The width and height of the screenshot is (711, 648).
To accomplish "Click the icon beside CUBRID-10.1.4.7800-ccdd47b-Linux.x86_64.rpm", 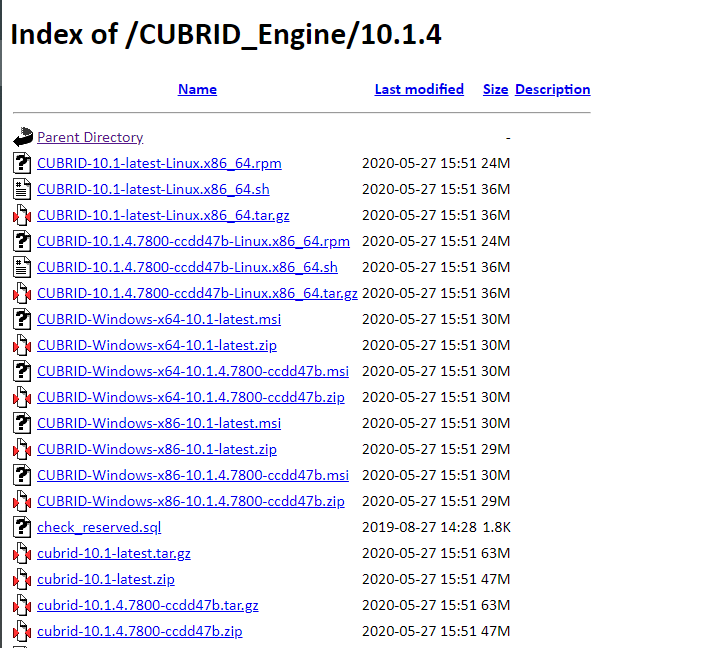I will 22,241.
